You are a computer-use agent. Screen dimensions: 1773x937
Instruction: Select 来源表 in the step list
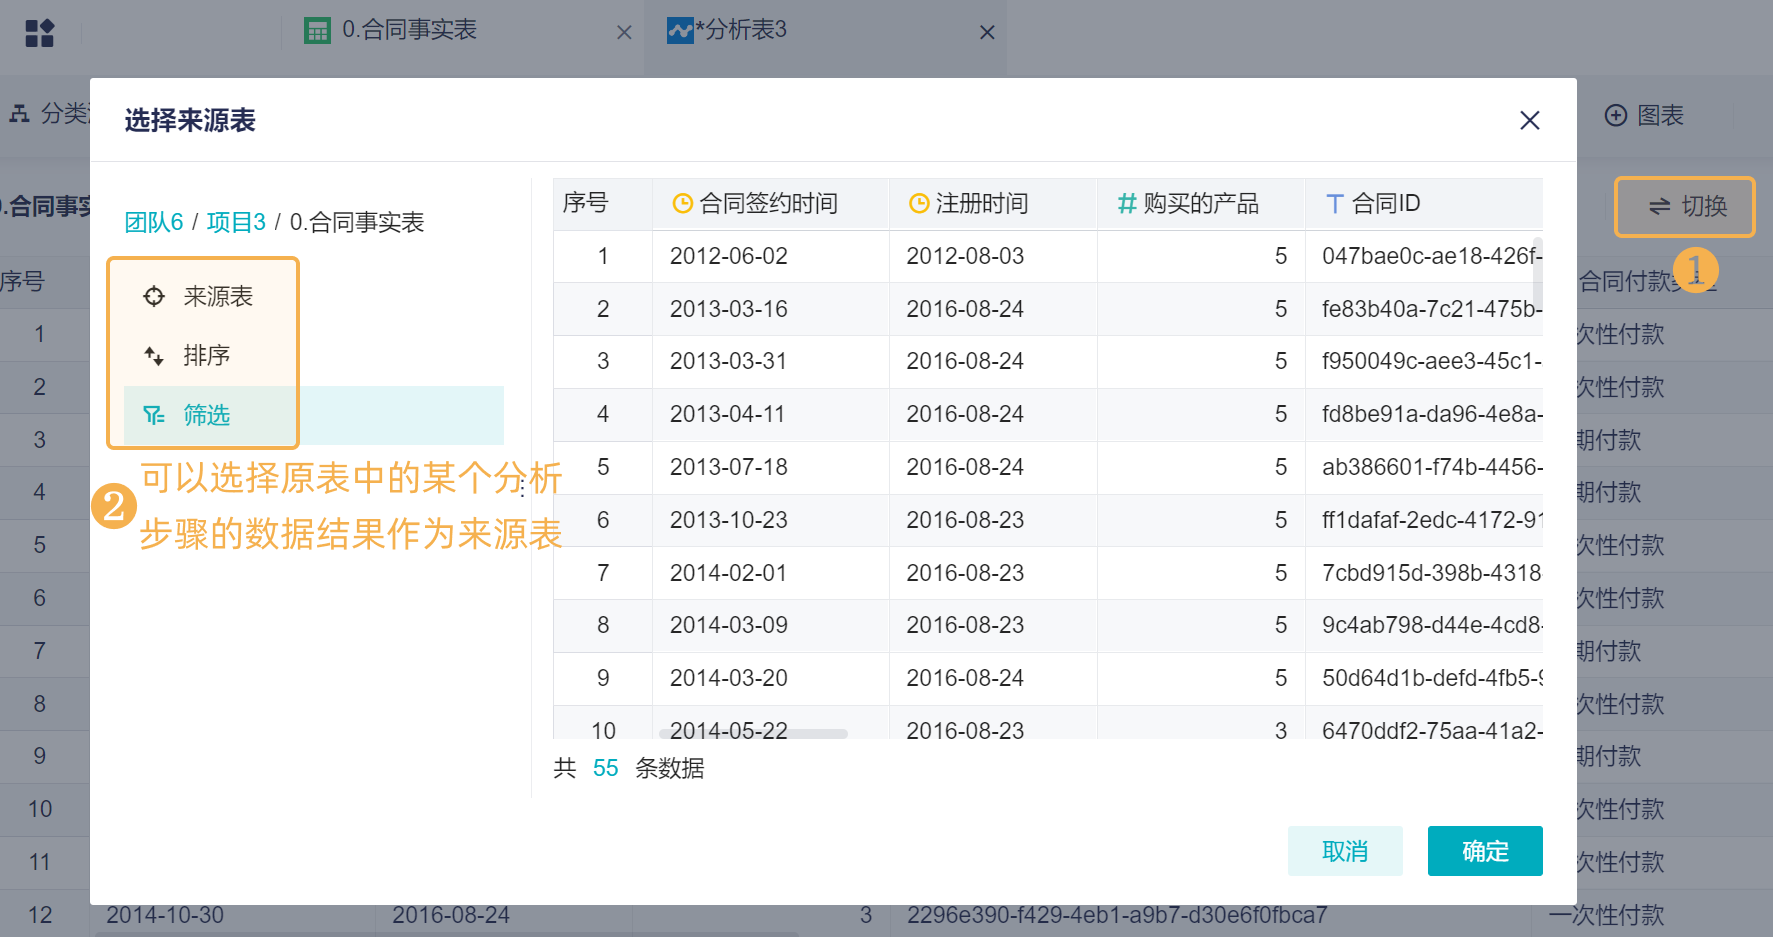(218, 296)
